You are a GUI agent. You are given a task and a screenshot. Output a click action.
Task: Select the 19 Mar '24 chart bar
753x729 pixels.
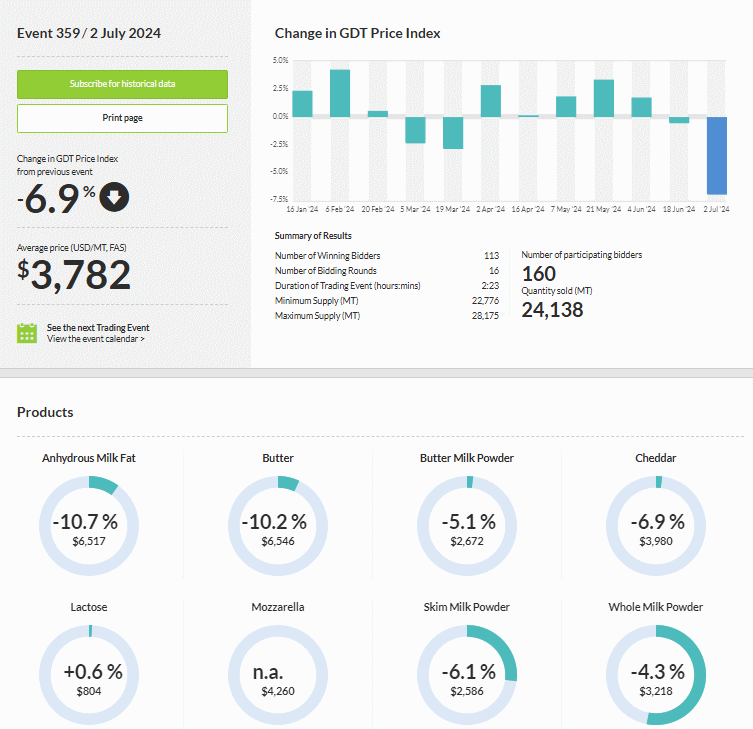(x=453, y=133)
